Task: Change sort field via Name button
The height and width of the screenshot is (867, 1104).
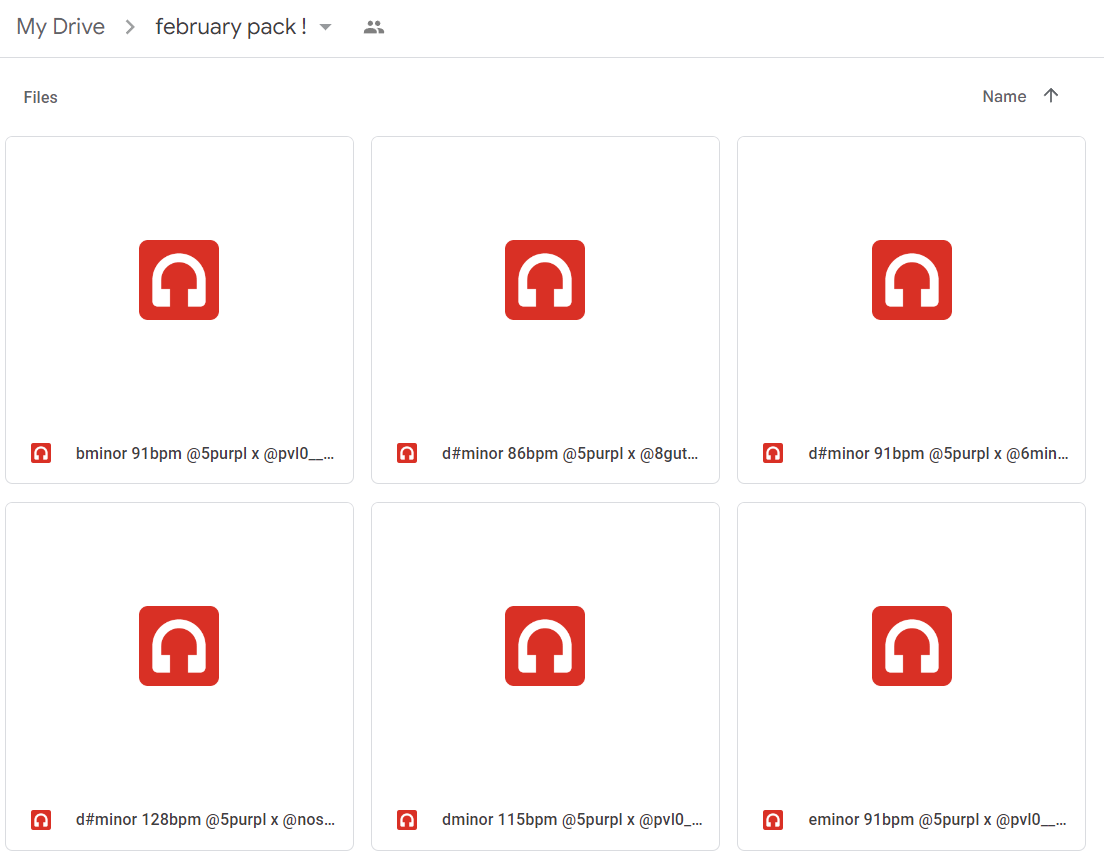Action: tap(1004, 96)
